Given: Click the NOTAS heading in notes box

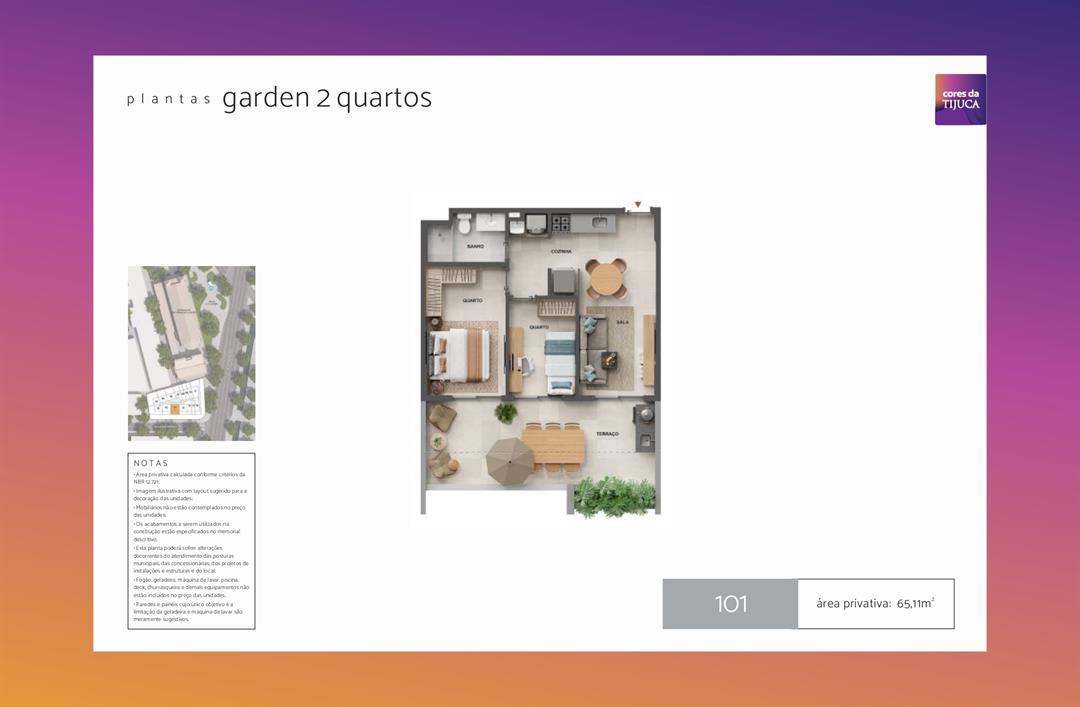Looking at the screenshot, I should tap(151, 464).
